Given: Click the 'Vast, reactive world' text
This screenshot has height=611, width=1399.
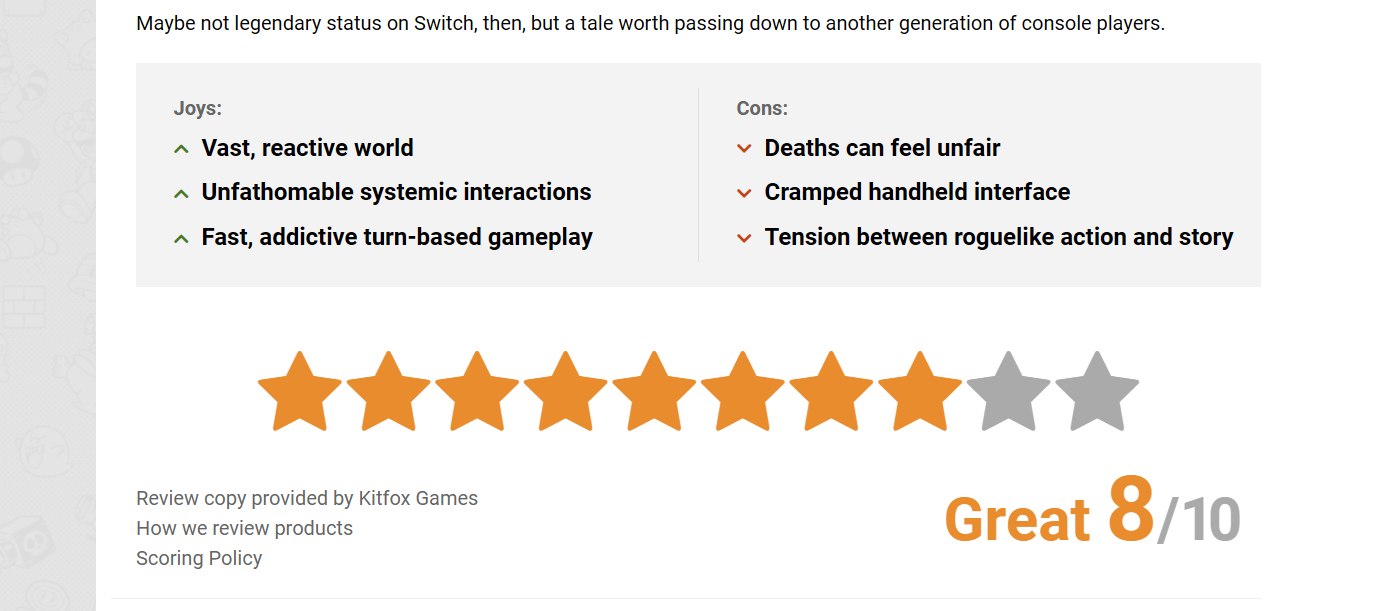Looking at the screenshot, I should click(307, 148).
